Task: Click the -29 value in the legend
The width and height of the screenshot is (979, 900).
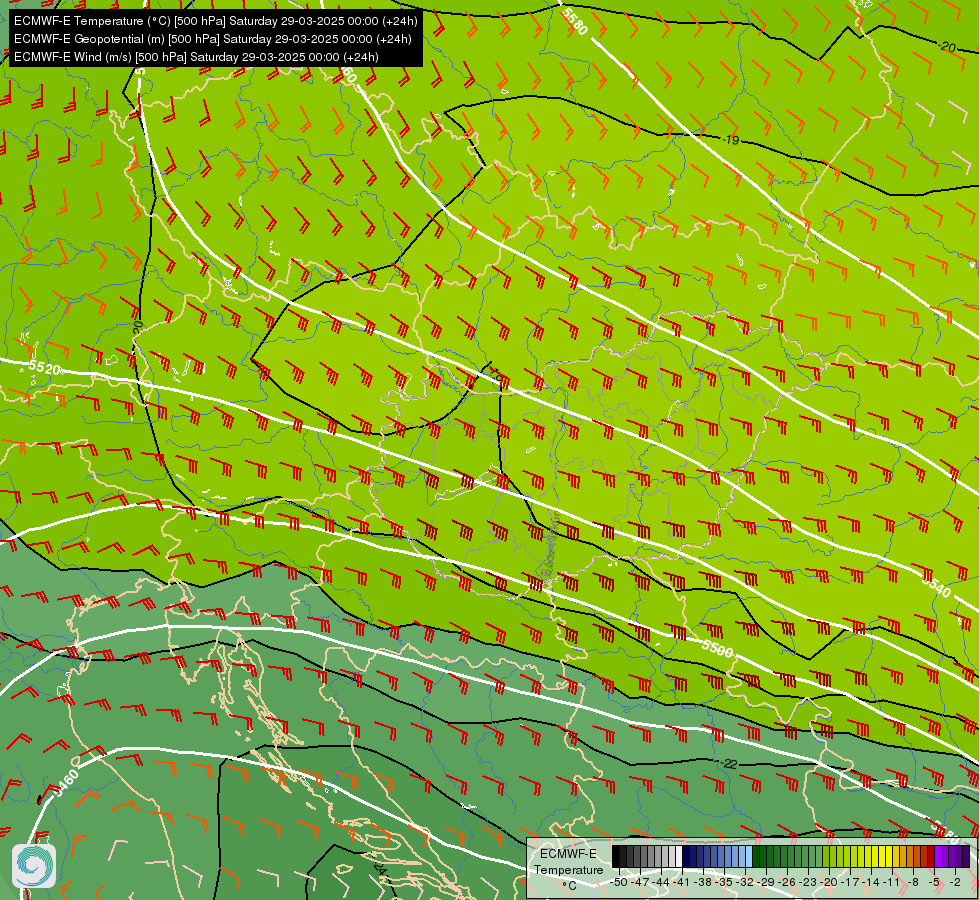Action: click(x=766, y=882)
